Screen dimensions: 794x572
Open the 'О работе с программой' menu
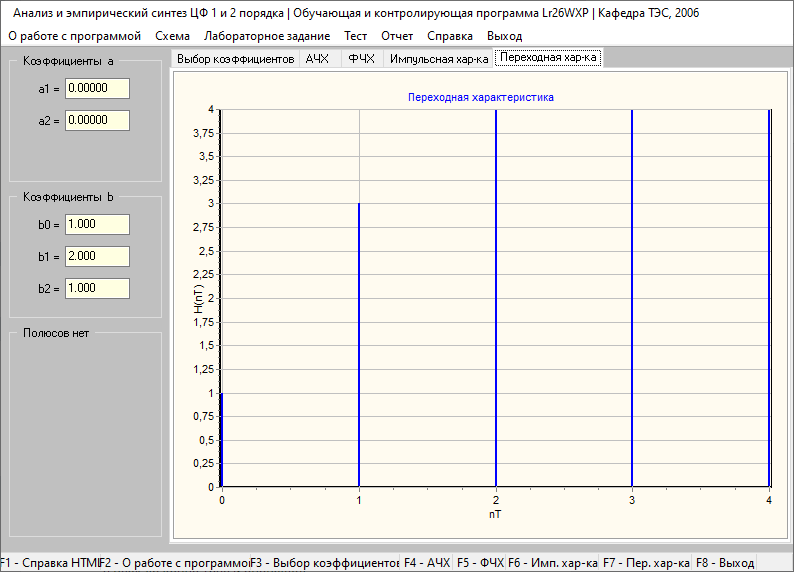point(74,36)
